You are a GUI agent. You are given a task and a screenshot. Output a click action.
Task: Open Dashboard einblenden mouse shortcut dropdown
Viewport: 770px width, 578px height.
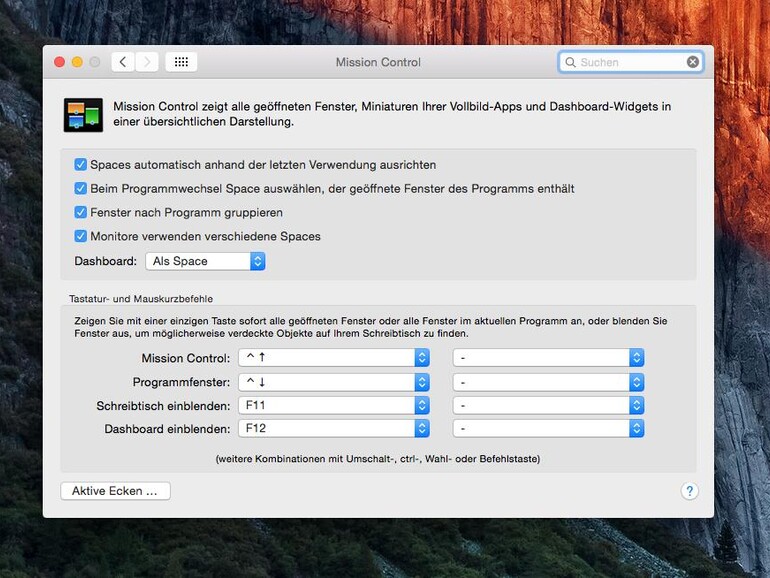point(549,428)
